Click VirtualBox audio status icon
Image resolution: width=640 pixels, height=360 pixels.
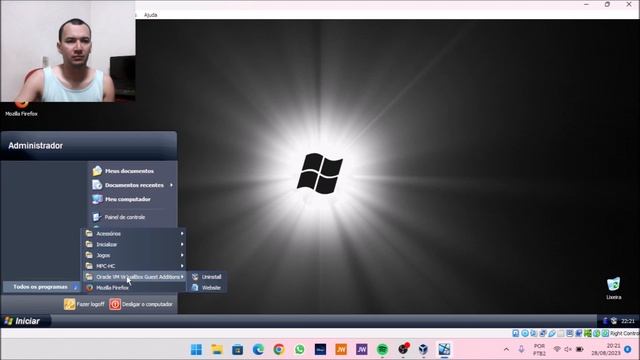point(533,333)
